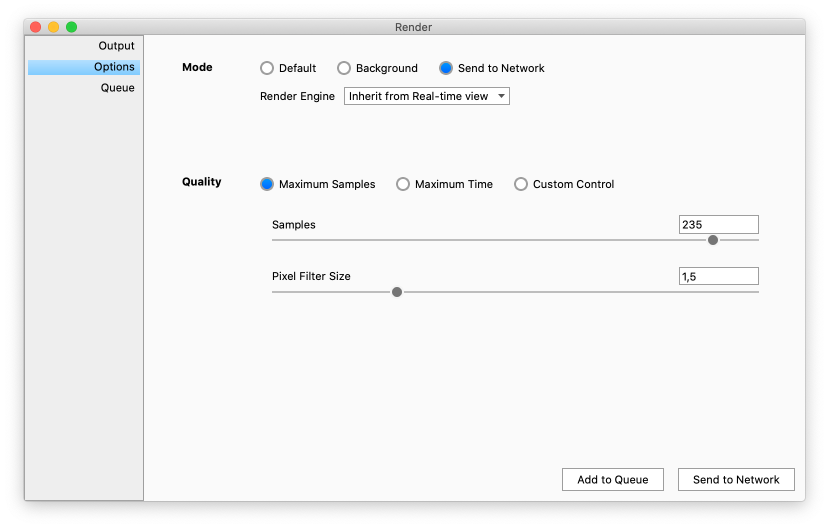Switch to the Queue section

[117, 88]
